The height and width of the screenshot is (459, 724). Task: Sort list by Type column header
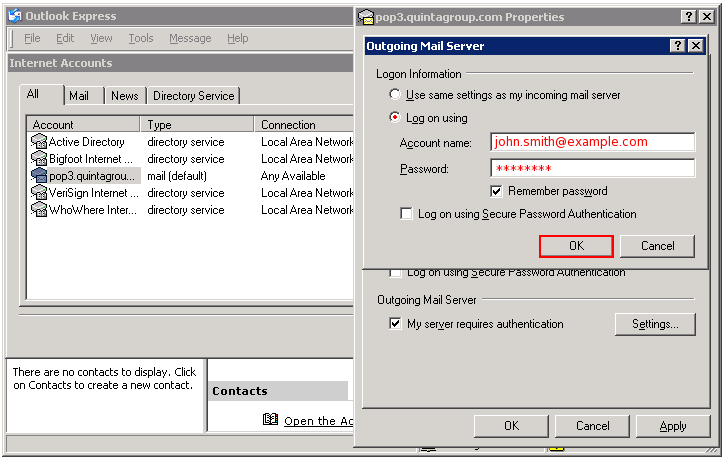click(x=197, y=125)
